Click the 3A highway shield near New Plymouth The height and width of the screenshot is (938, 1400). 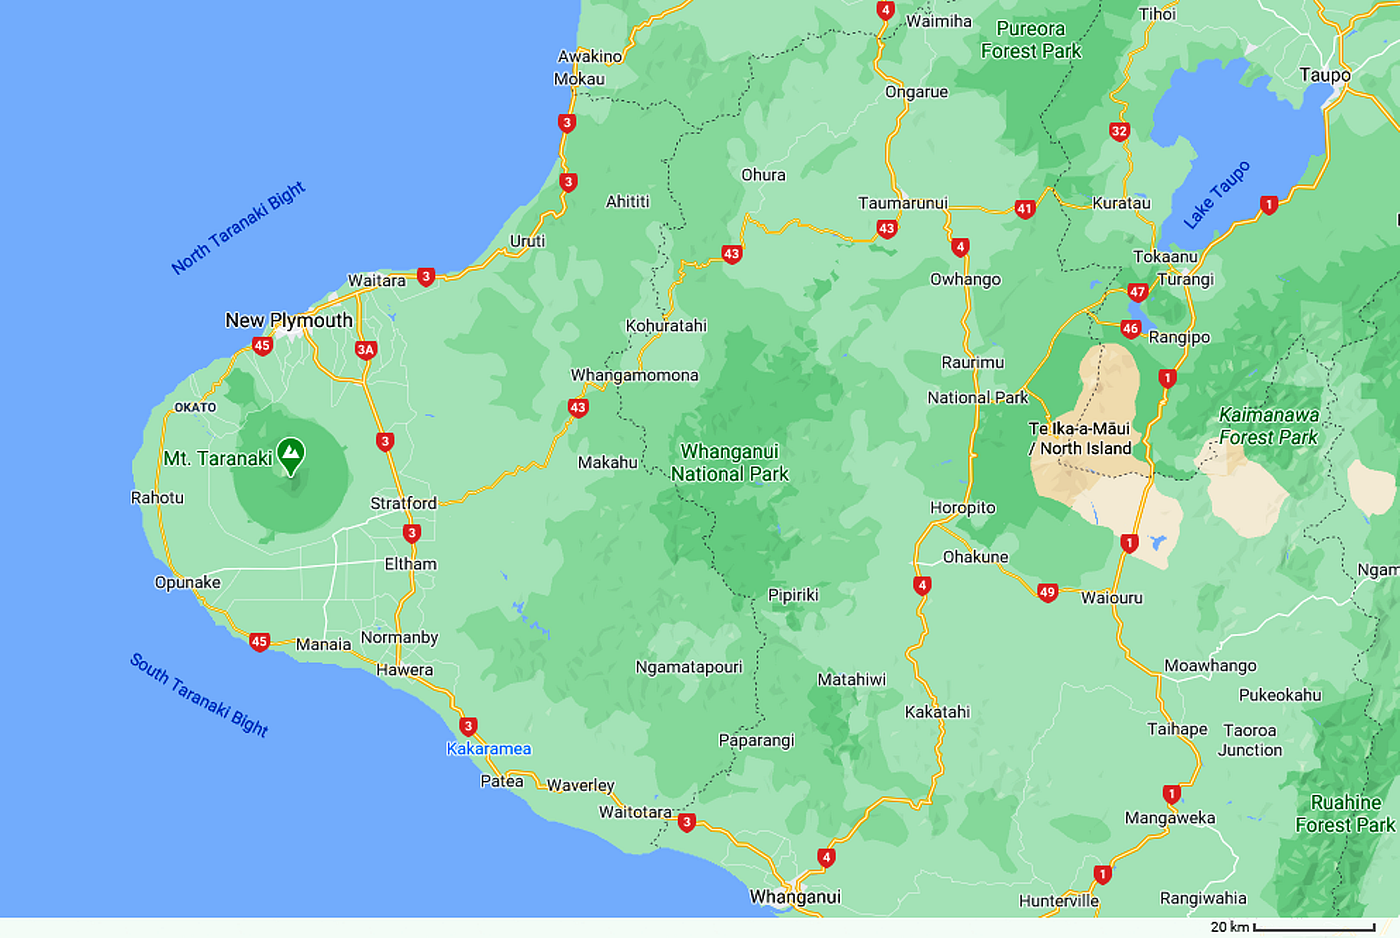click(x=366, y=350)
